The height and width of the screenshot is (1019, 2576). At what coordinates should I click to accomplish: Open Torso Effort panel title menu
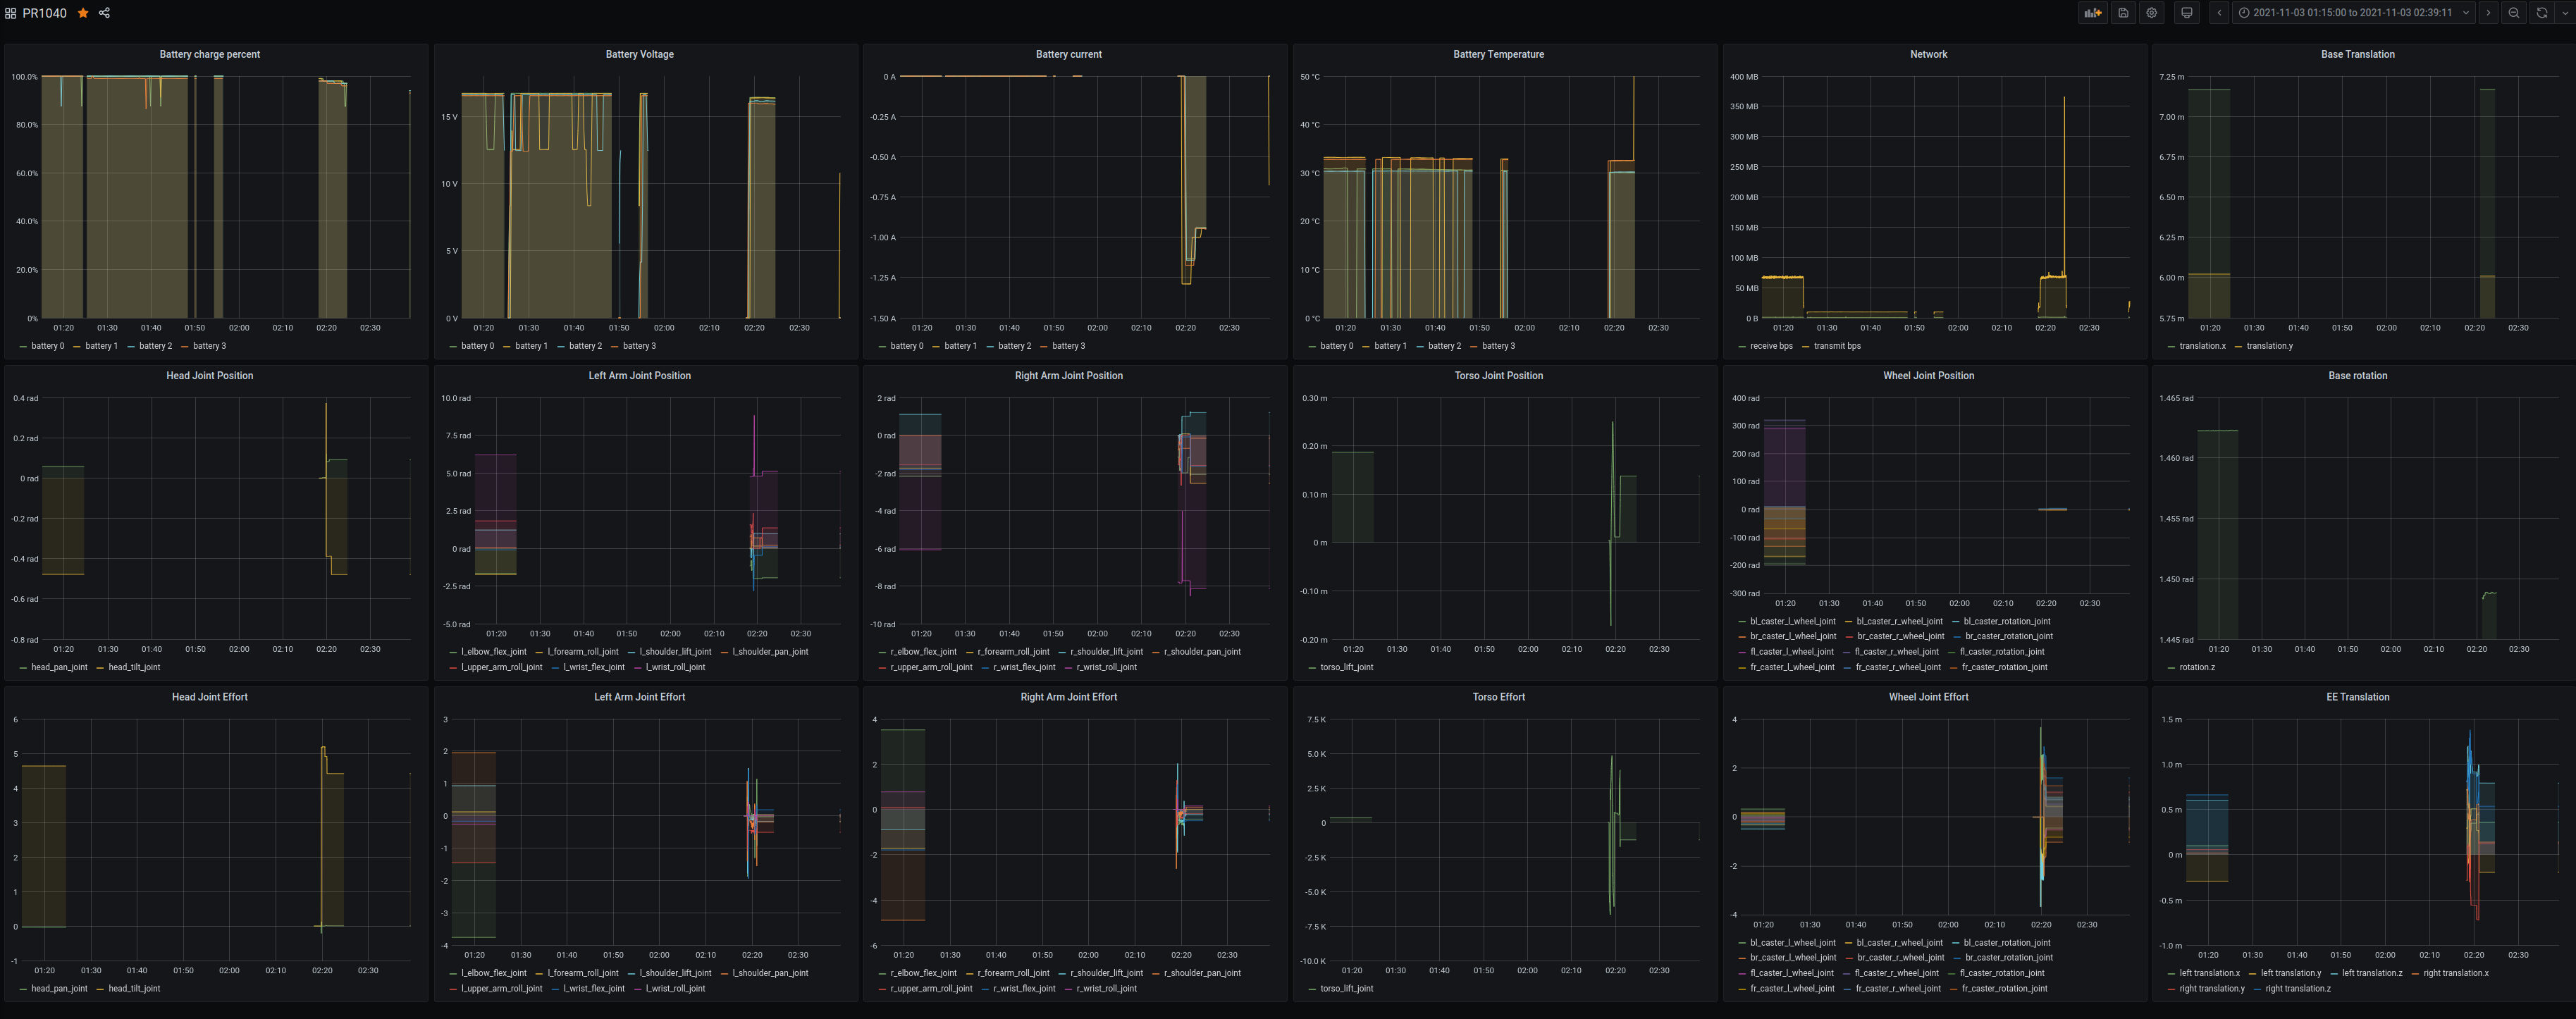(x=1498, y=697)
